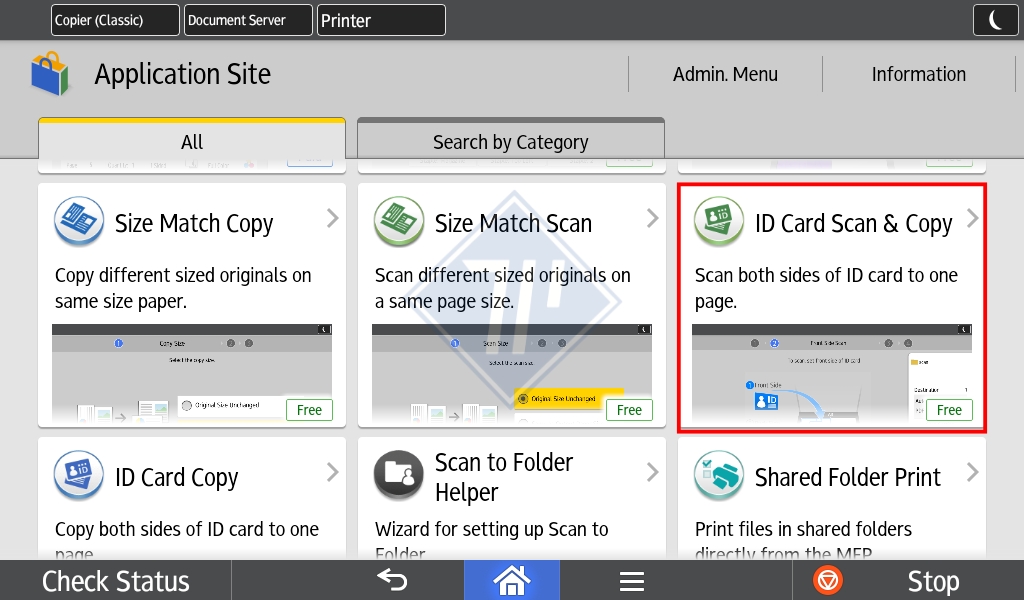Tap the Size Match Copy app icon
This screenshot has height=600, width=1024.
[x=78, y=222]
